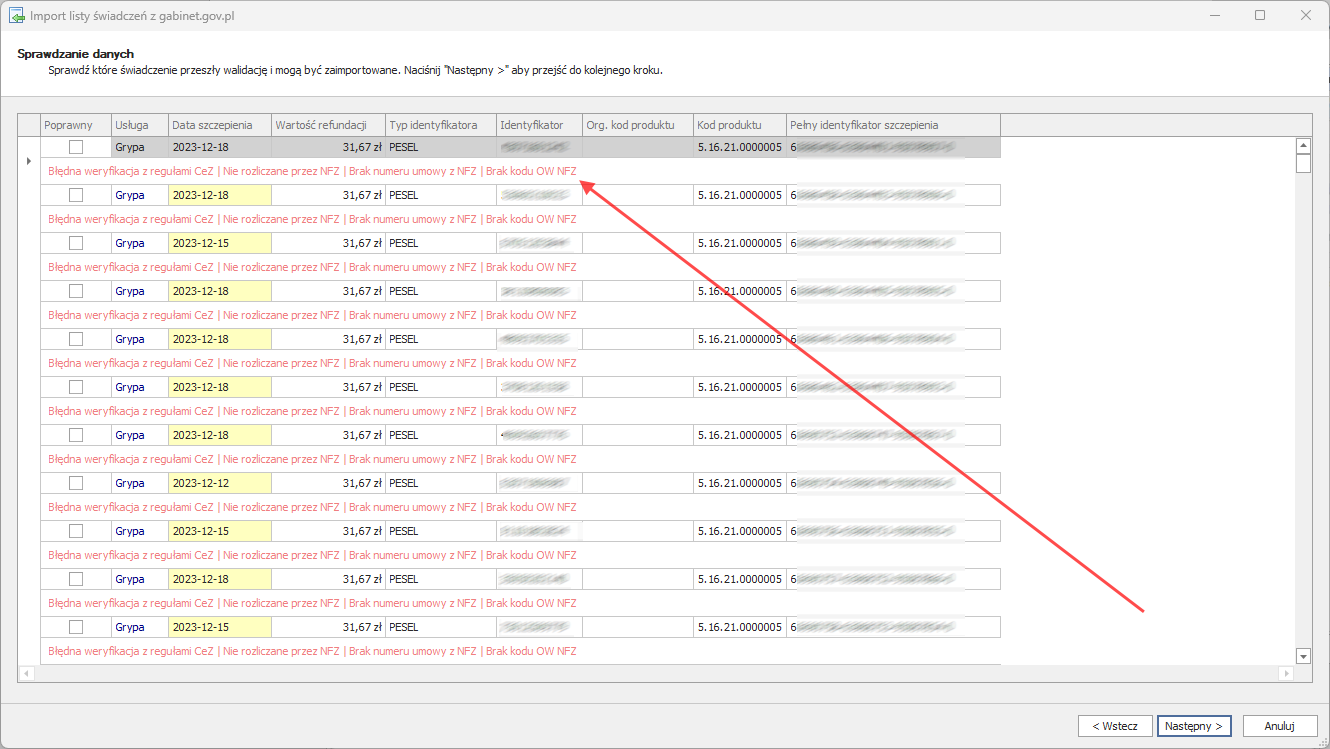Tick the checkbox for the 2023-12-12 row
The image size is (1330, 749).
pyautogui.click(x=76, y=483)
